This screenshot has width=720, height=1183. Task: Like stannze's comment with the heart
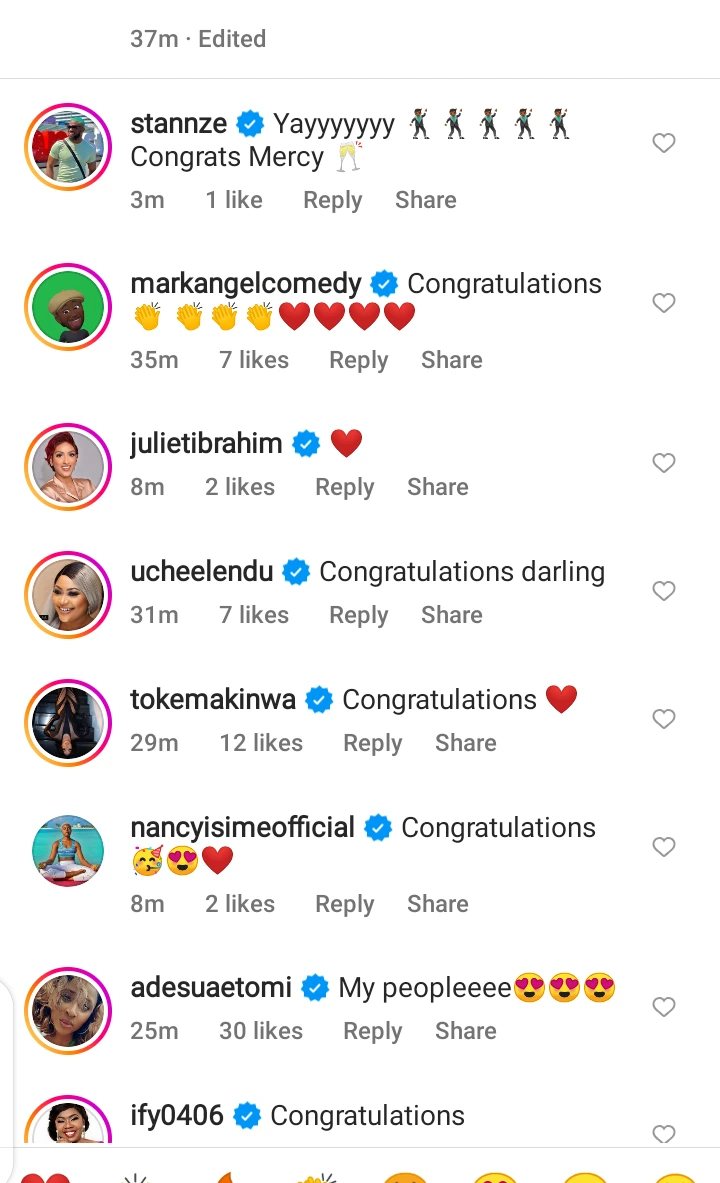click(664, 143)
